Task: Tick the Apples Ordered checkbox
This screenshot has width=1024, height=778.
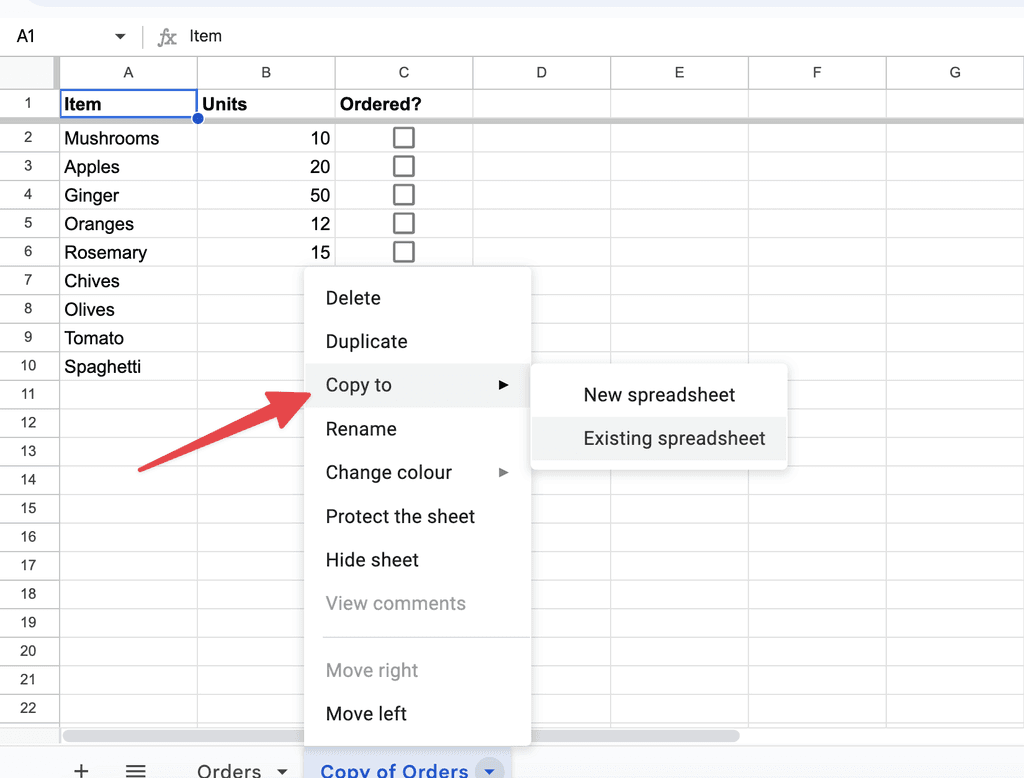Action: (x=403, y=166)
